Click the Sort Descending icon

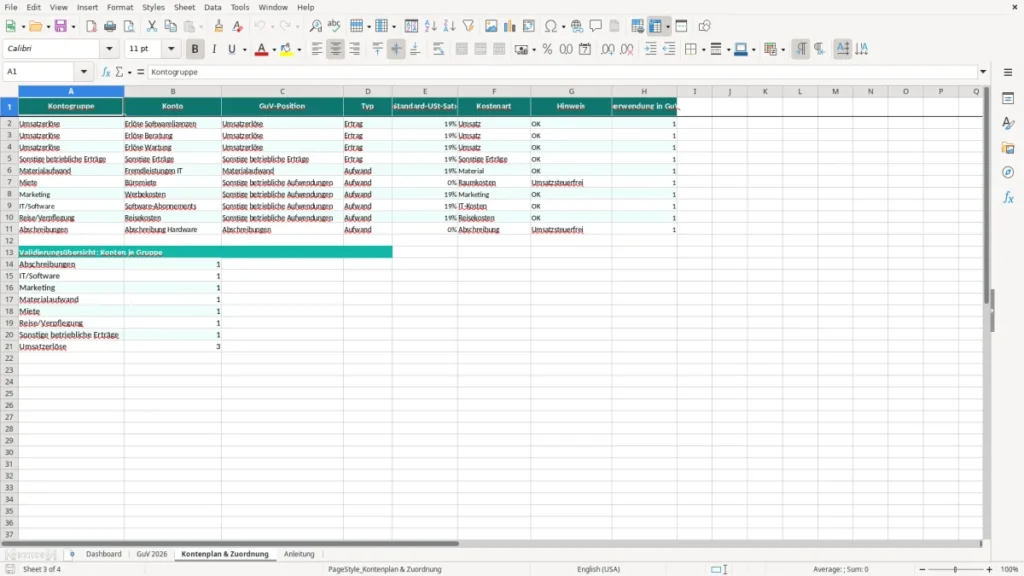point(449,26)
